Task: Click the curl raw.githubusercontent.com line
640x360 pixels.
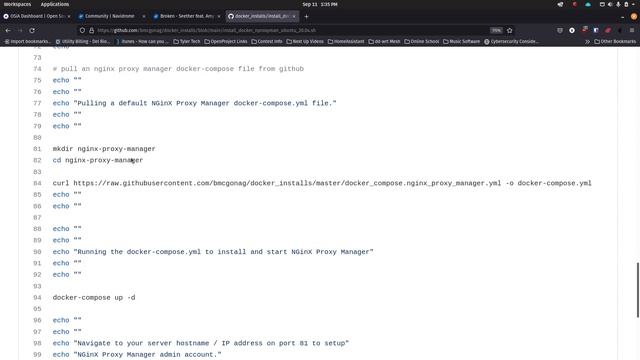Action: 322,183
